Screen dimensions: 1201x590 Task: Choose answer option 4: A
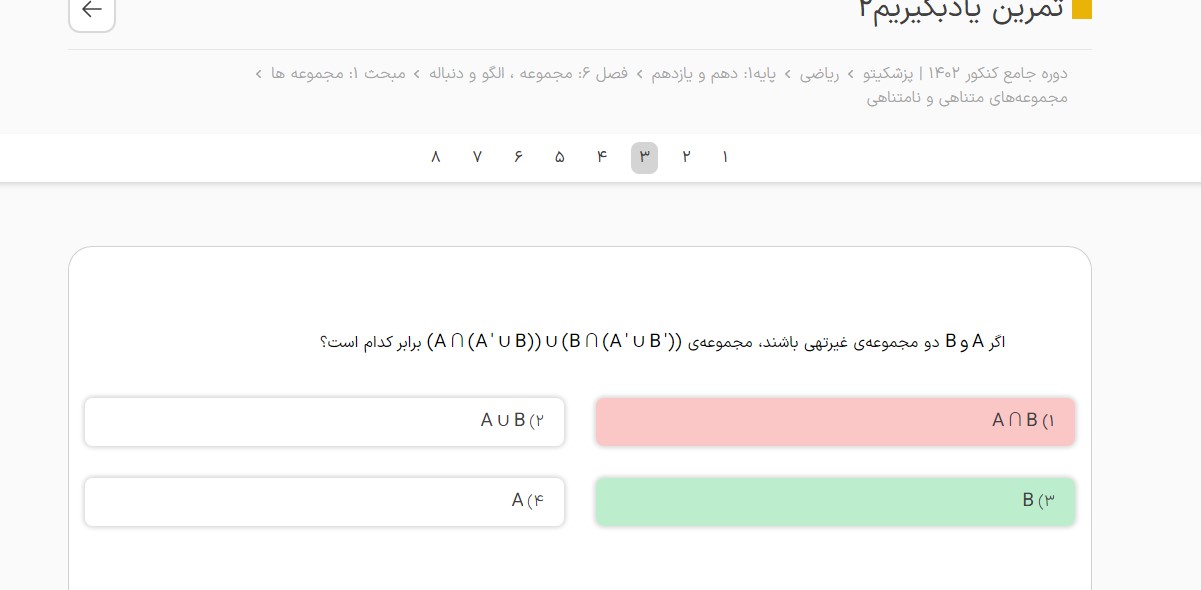coord(324,501)
